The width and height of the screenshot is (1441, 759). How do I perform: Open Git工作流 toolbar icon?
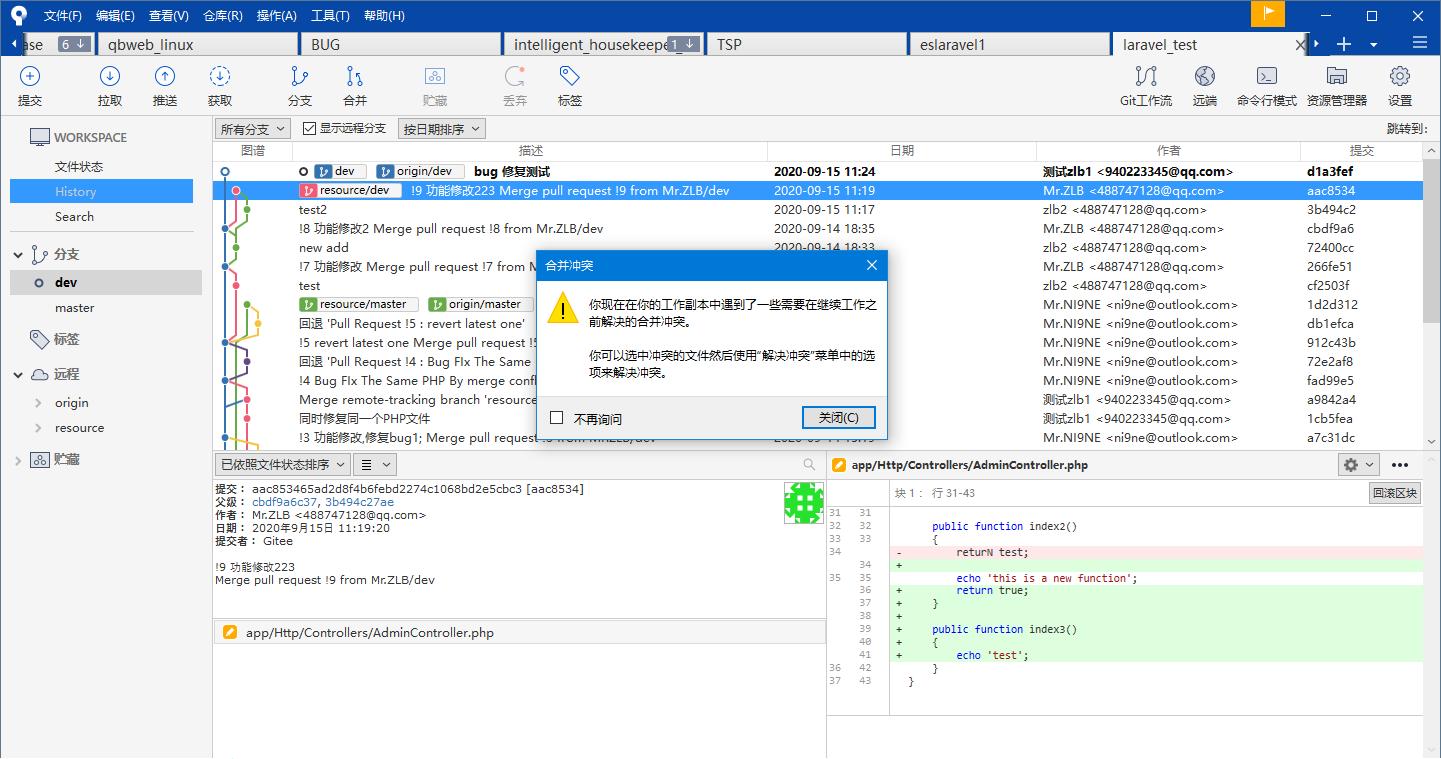coord(1146,77)
